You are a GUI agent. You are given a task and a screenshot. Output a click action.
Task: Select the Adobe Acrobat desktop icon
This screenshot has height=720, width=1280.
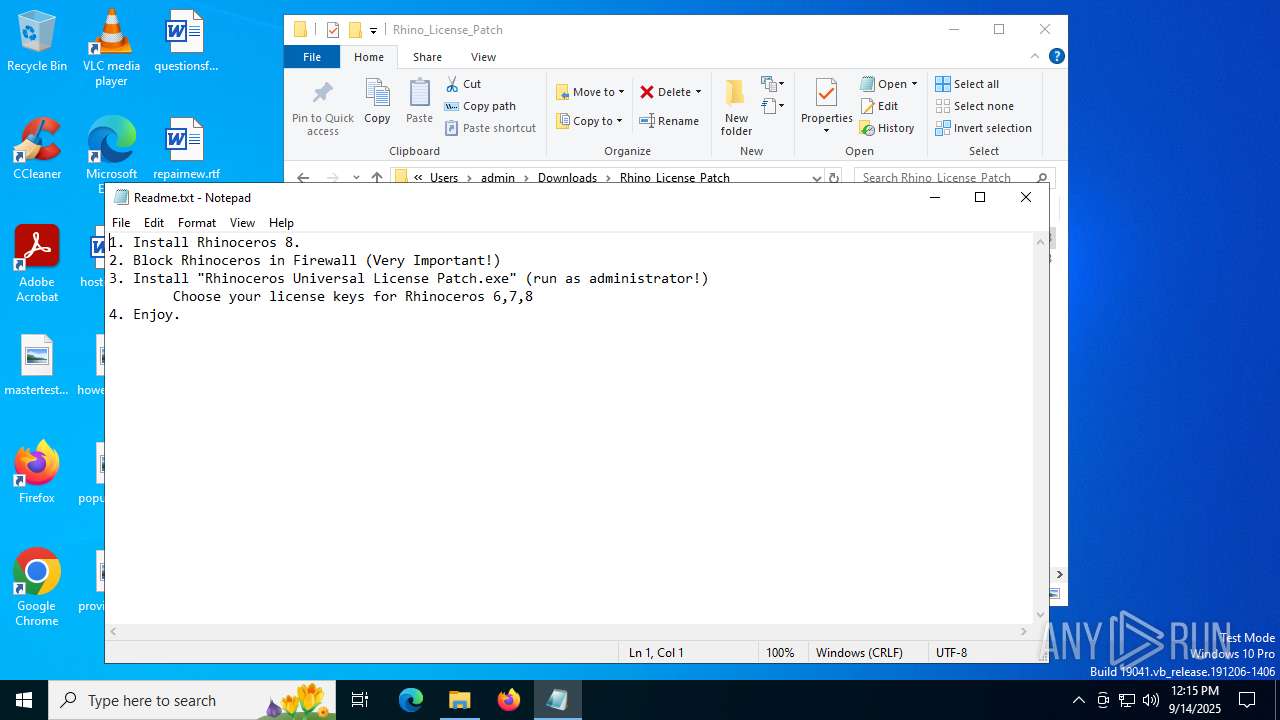coord(37,264)
